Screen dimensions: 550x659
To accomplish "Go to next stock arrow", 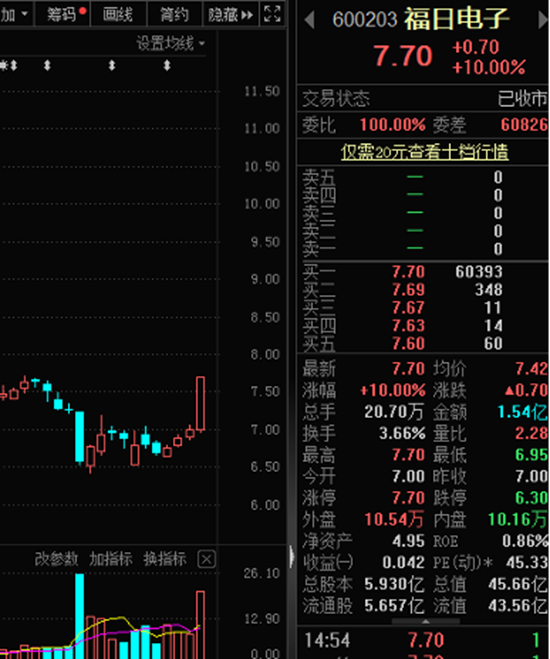I will coord(543,19).
